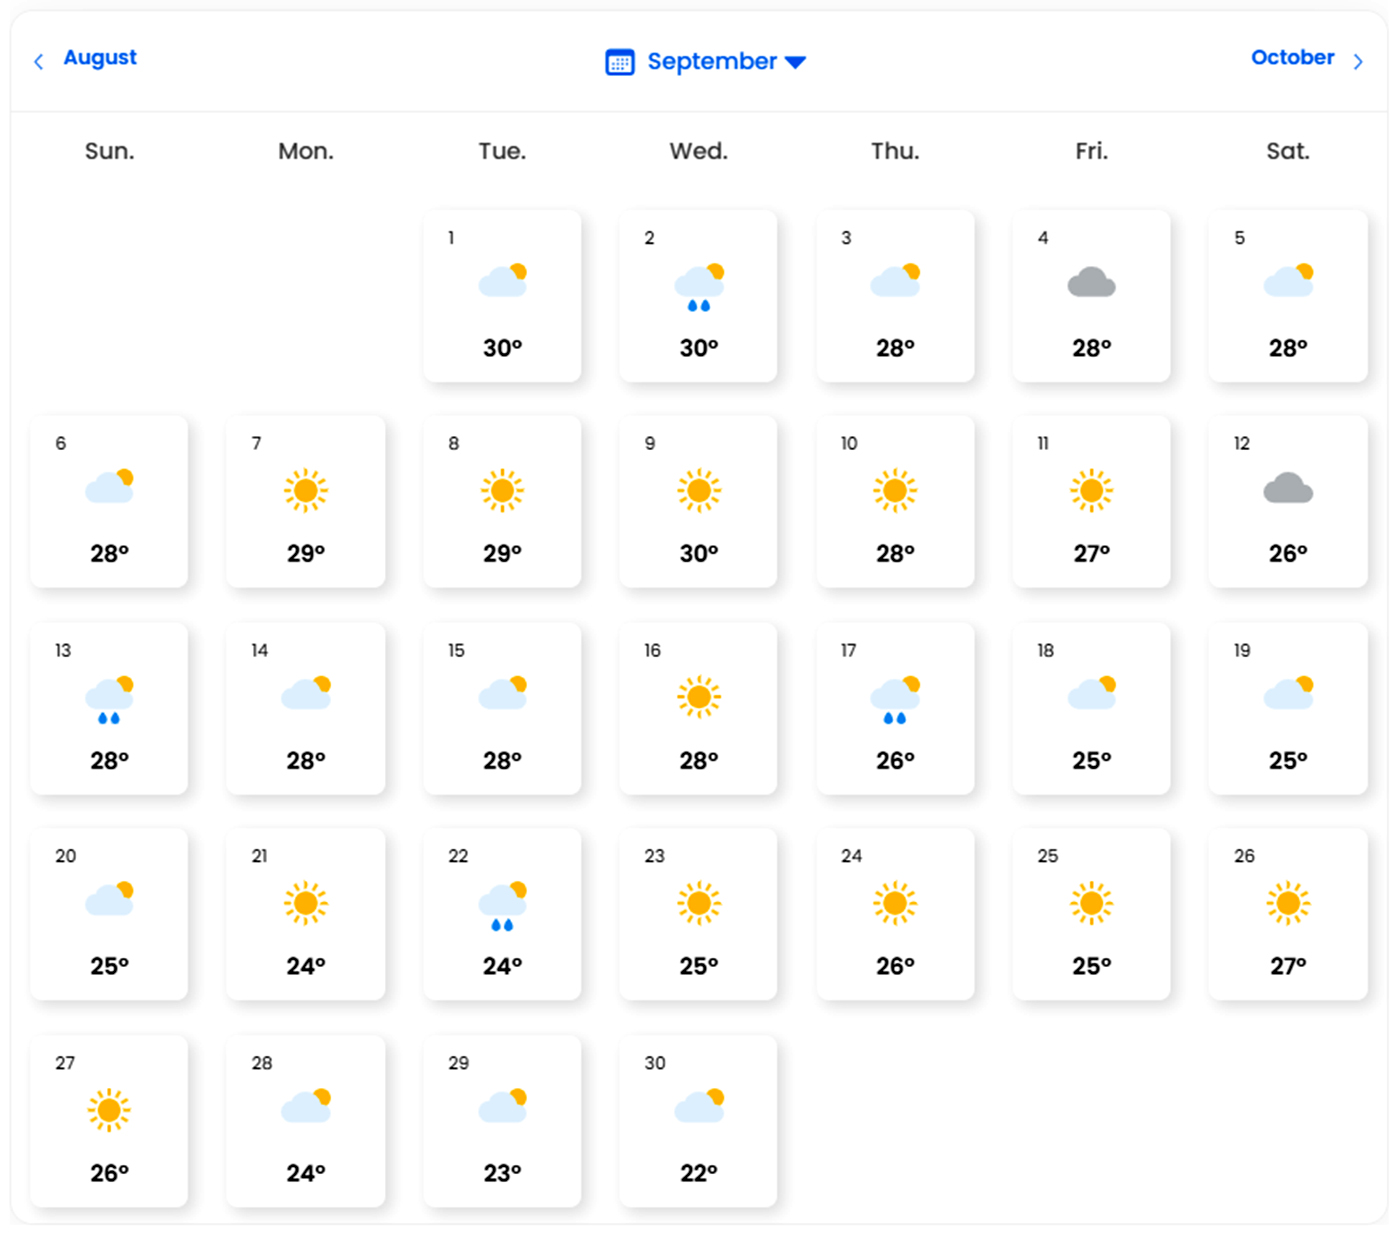Click the Sun. weekday header
This screenshot has height=1249, width=1400.
click(x=110, y=151)
